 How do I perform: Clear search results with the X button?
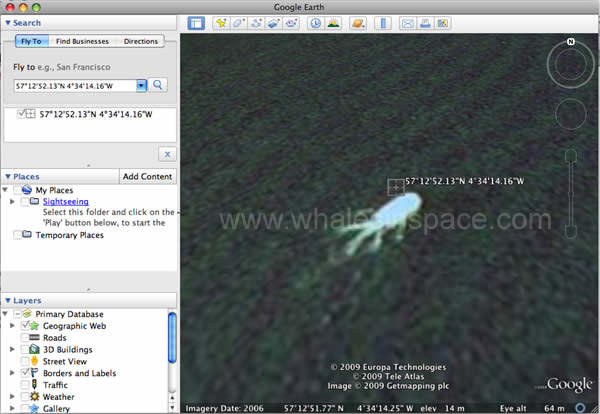[167, 154]
